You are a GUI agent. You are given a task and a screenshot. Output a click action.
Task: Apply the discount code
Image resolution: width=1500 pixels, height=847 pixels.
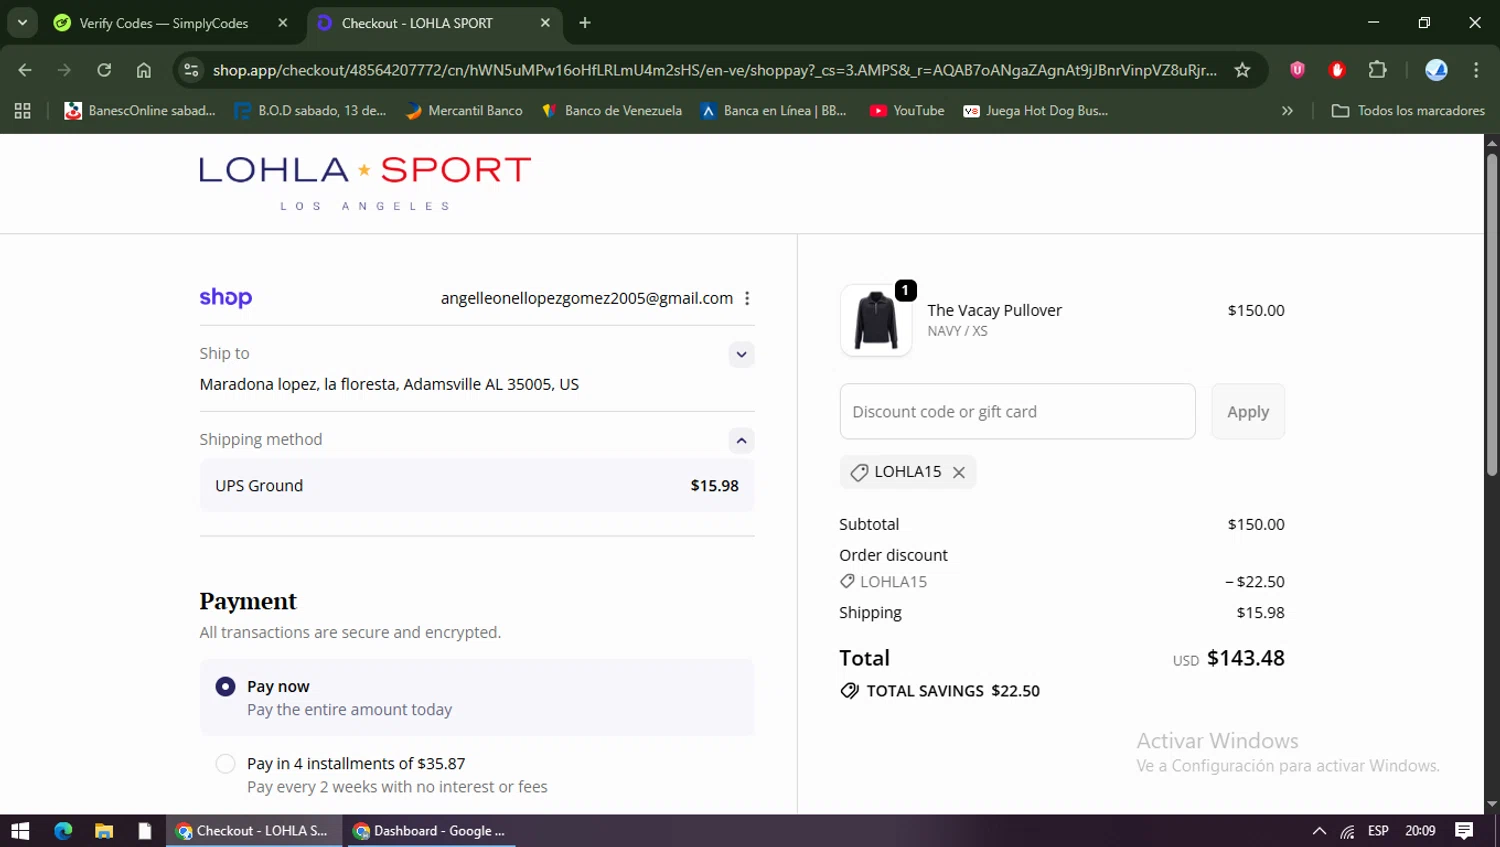(x=1248, y=411)
